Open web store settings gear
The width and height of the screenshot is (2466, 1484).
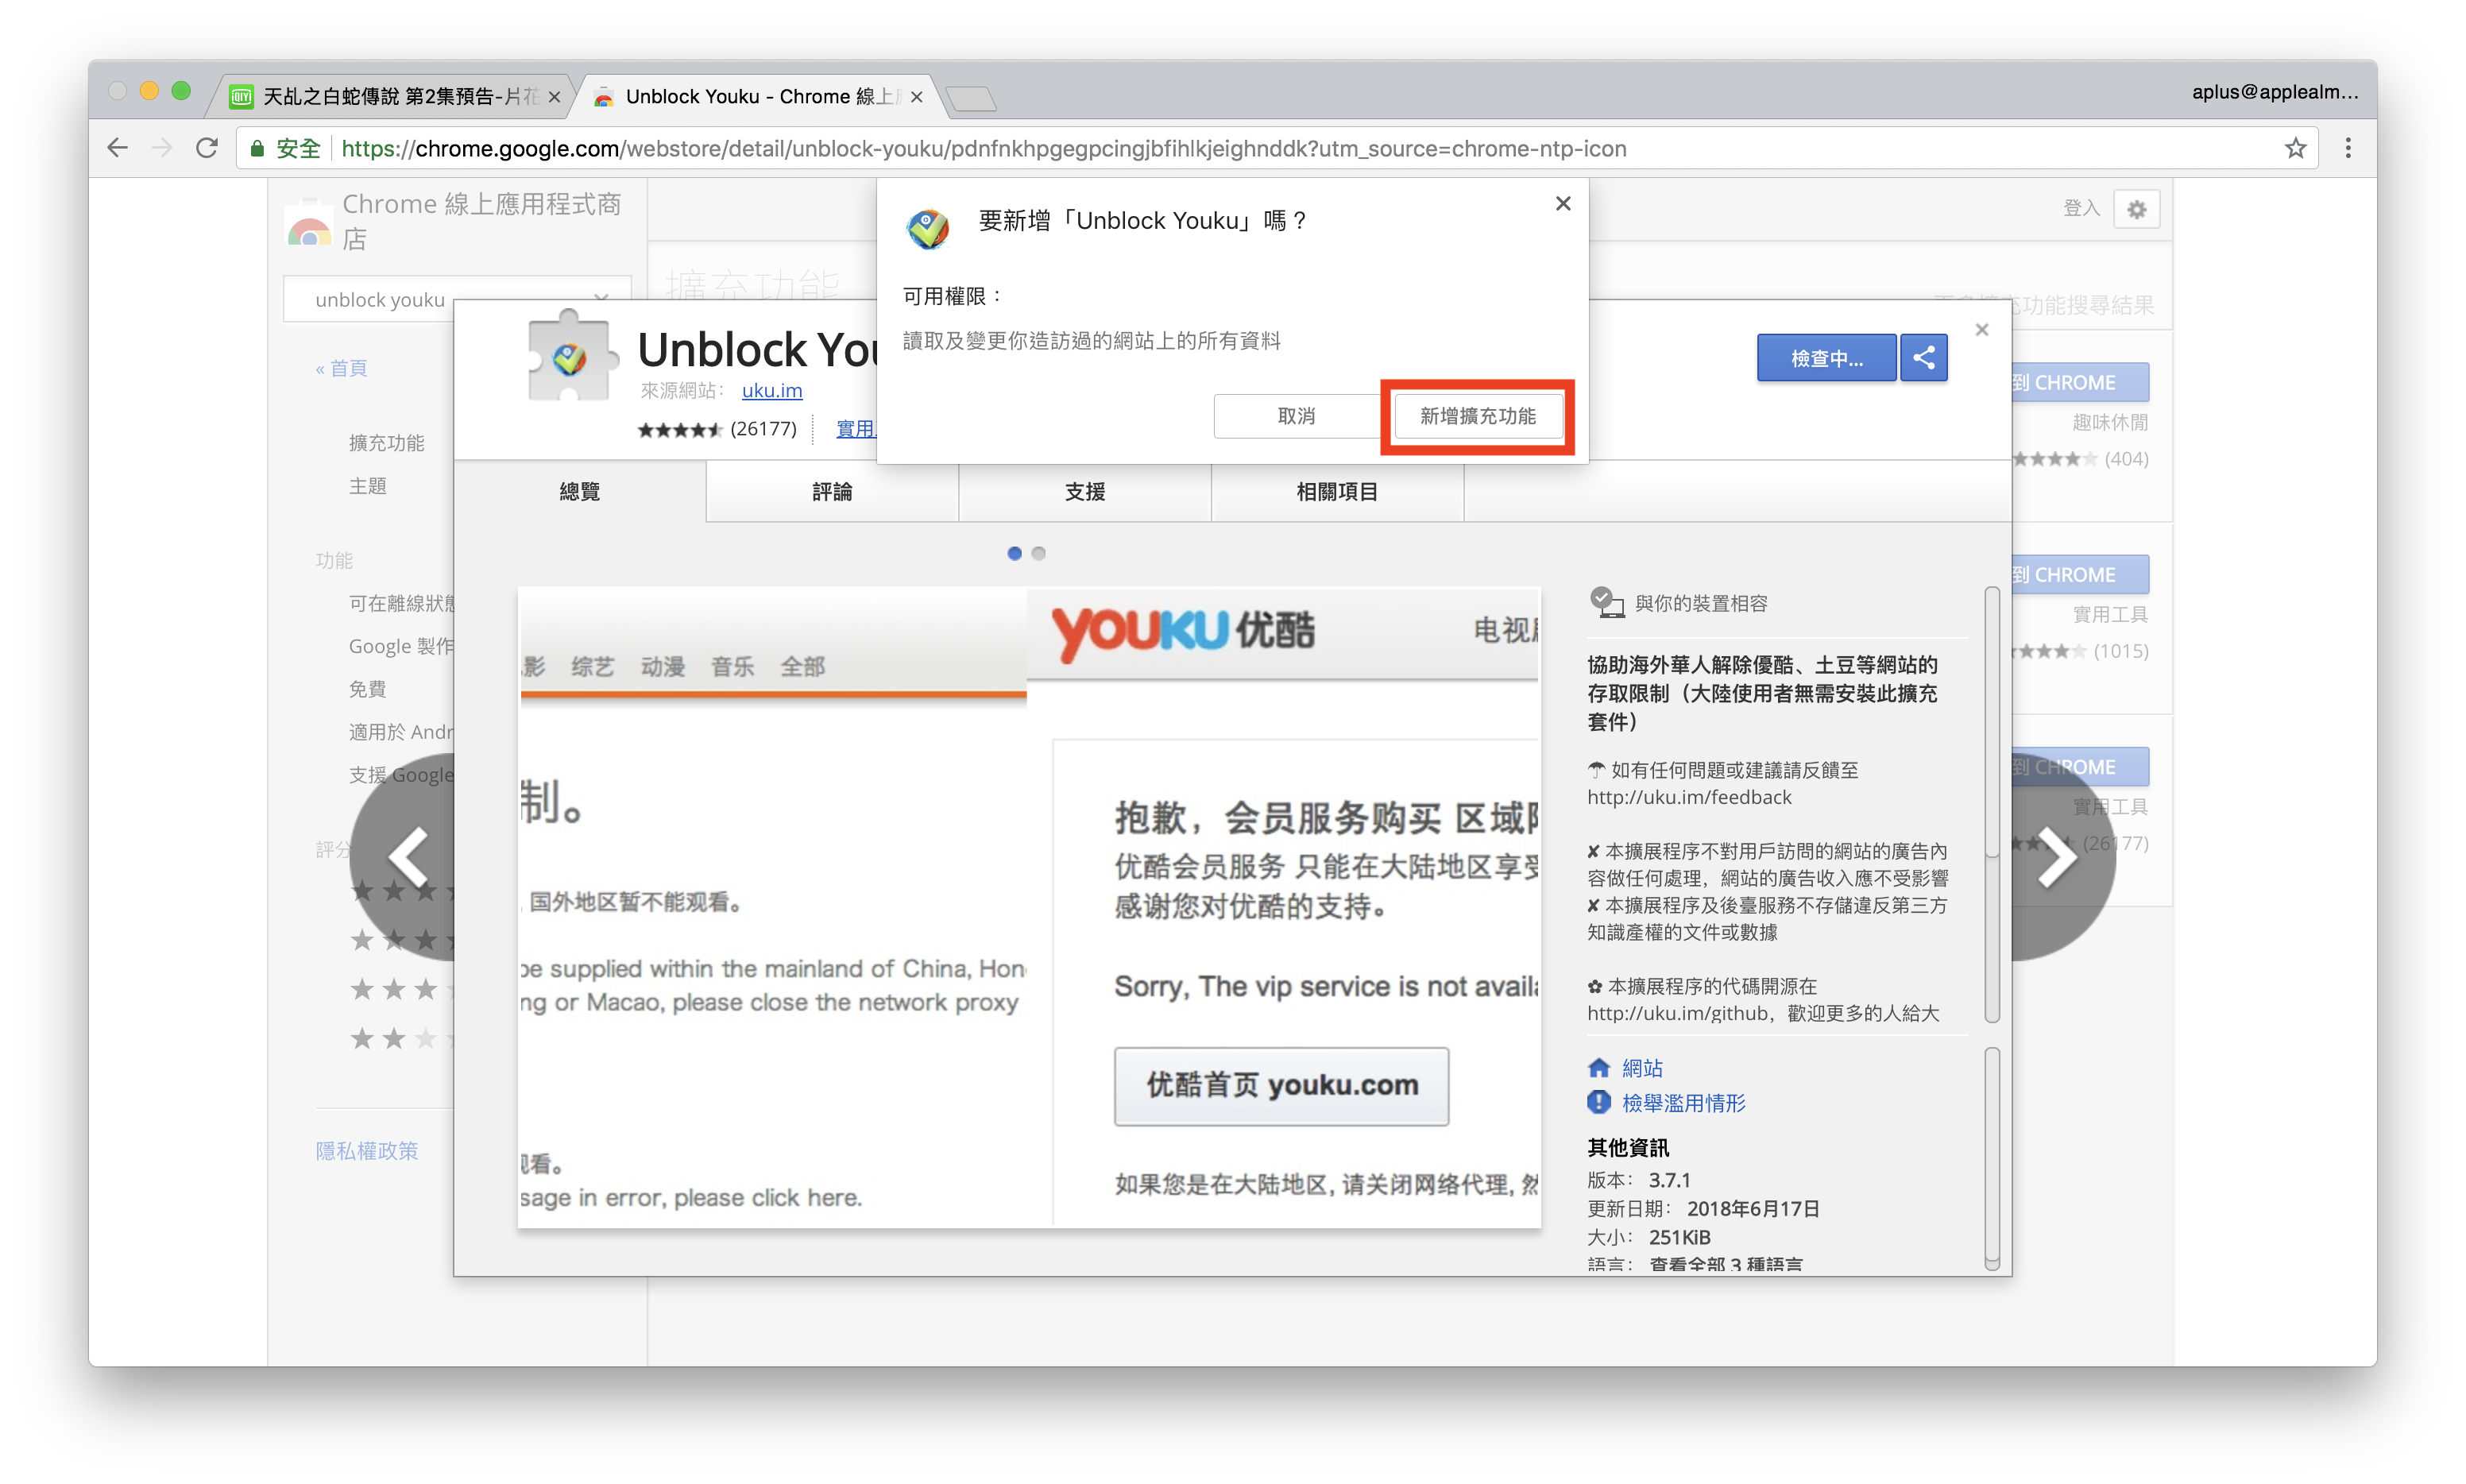[2137, 209]
